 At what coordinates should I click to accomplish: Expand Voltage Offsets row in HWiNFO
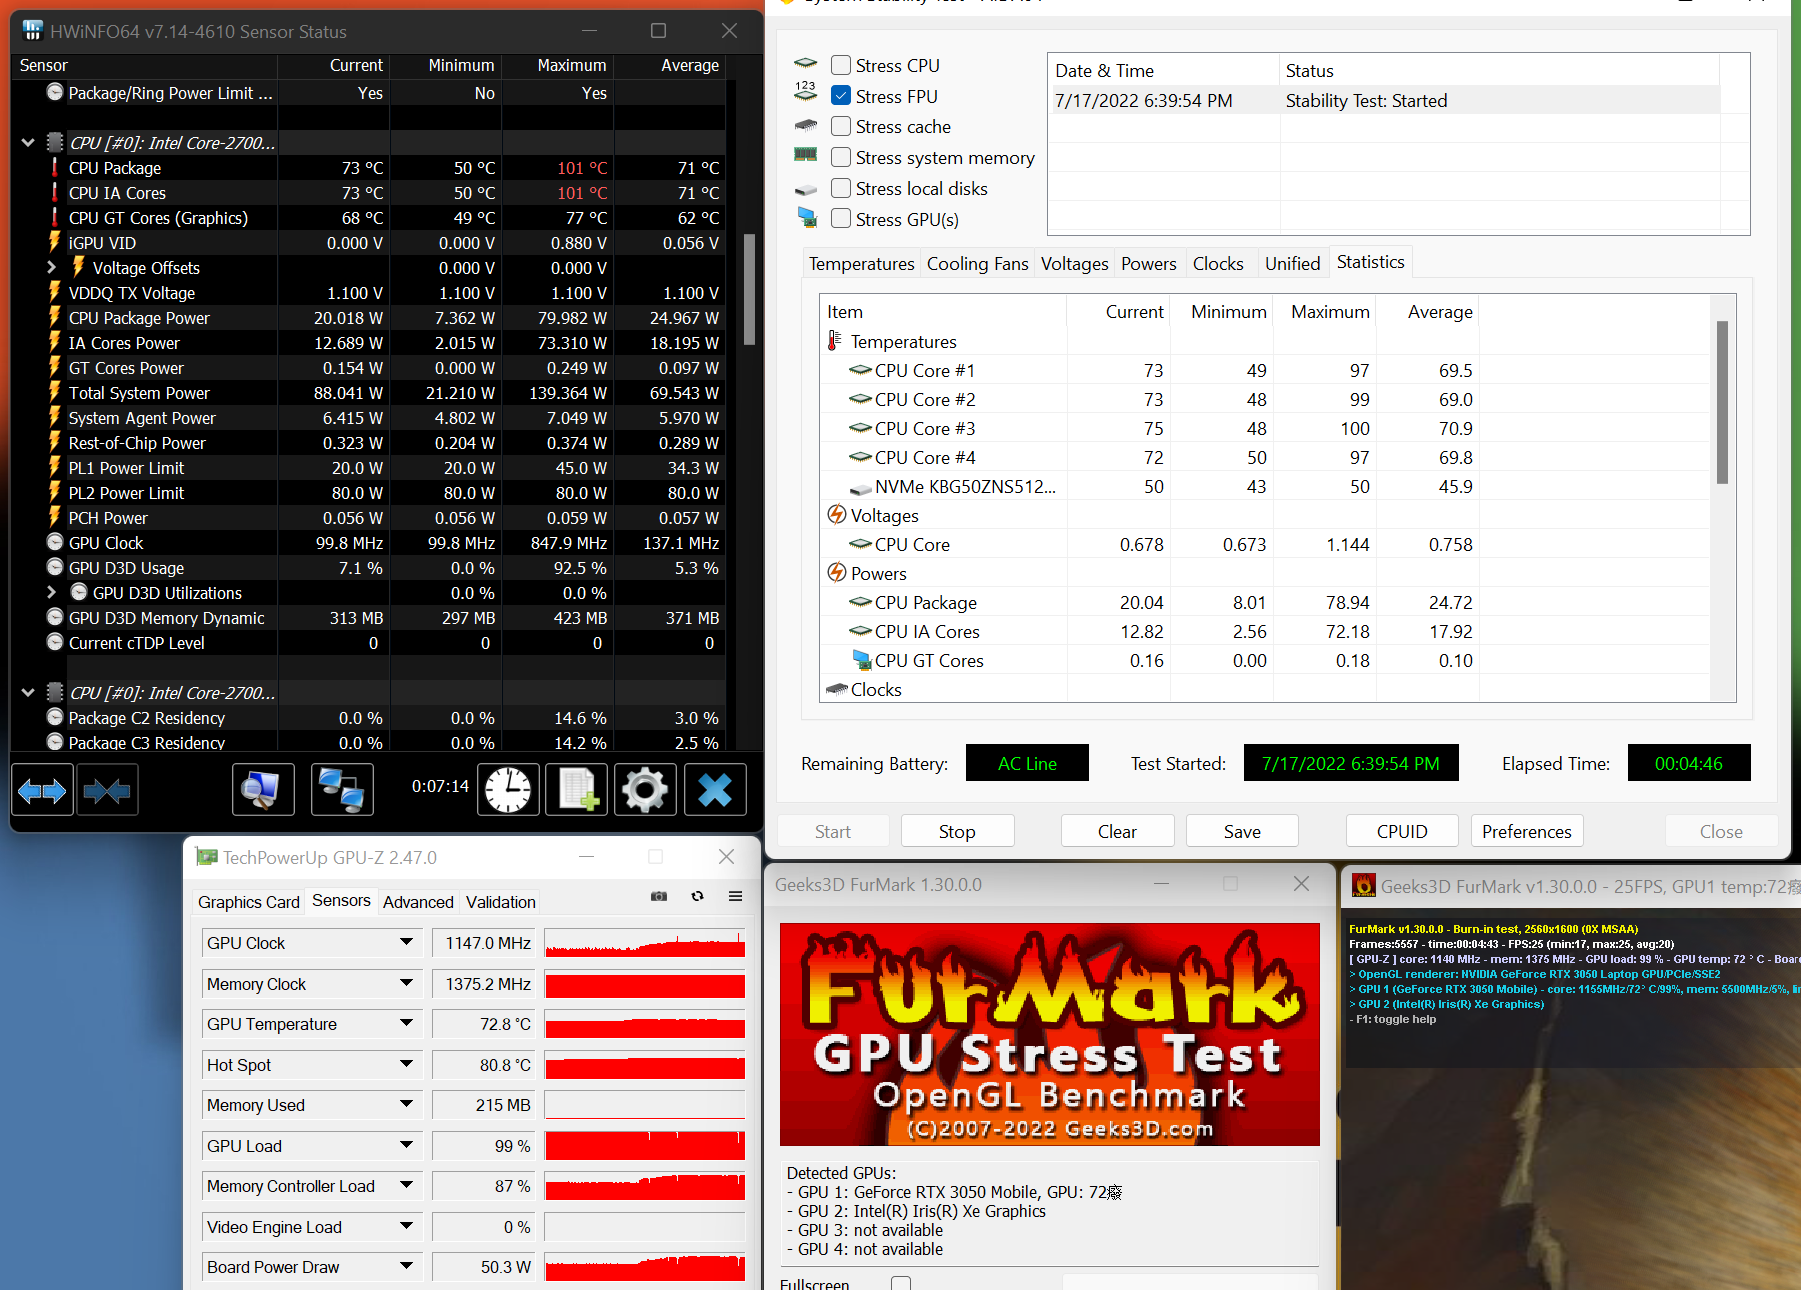point(52,267)
